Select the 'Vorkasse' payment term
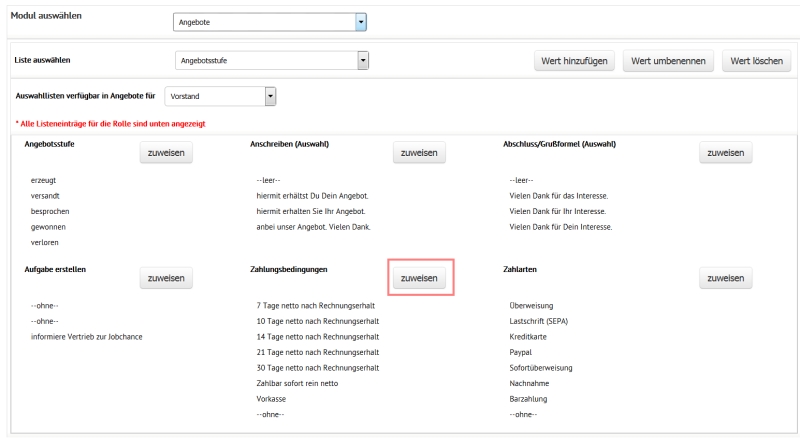800x442 pixels. click(x=273, y=398)
